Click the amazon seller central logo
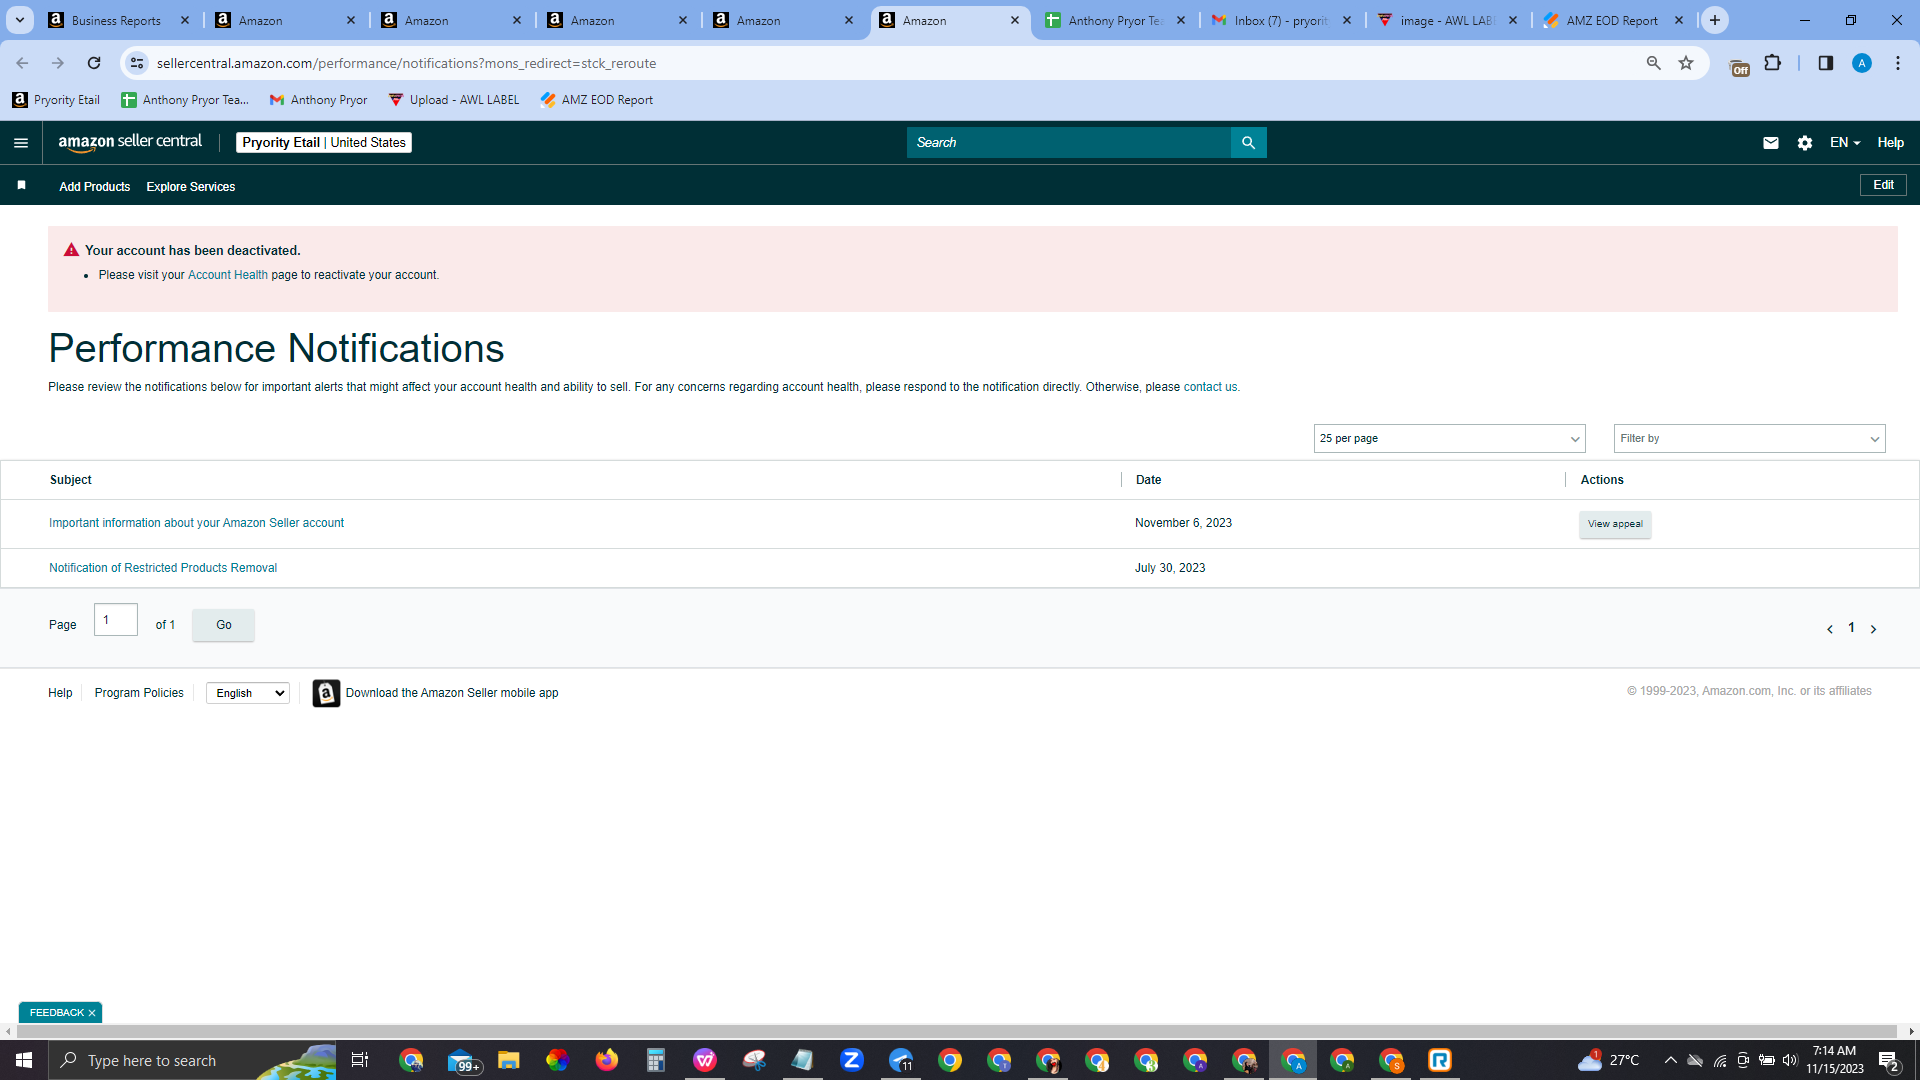Screen dimensions: 1920x1080 pos(130,142)
